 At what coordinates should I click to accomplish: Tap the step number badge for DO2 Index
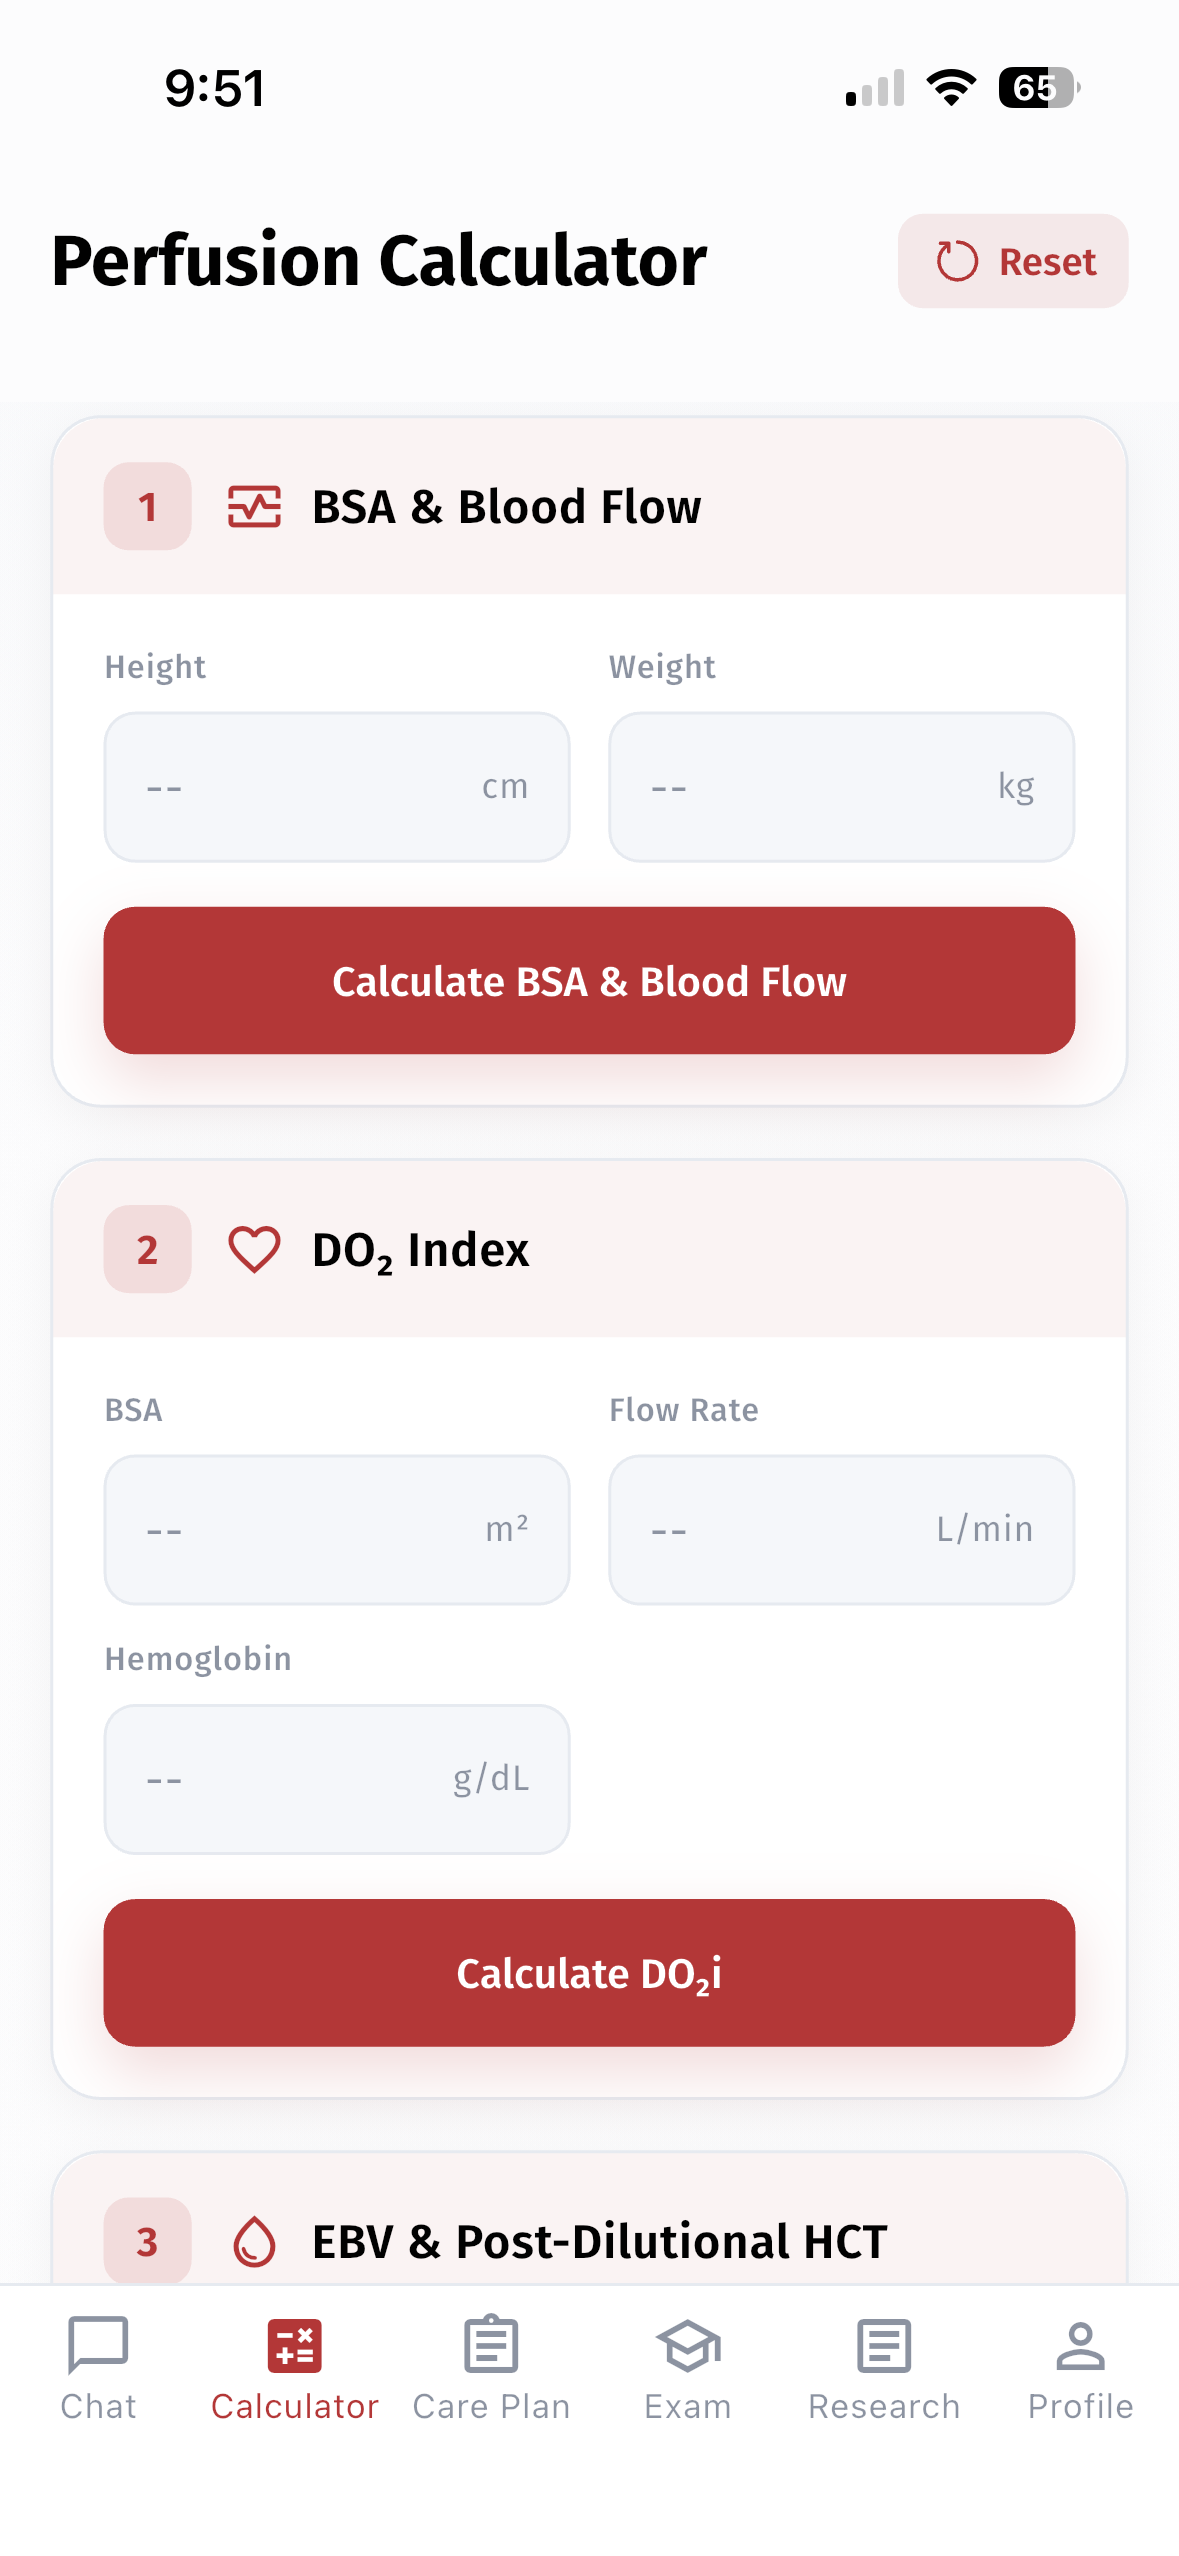pos(147,1249)
